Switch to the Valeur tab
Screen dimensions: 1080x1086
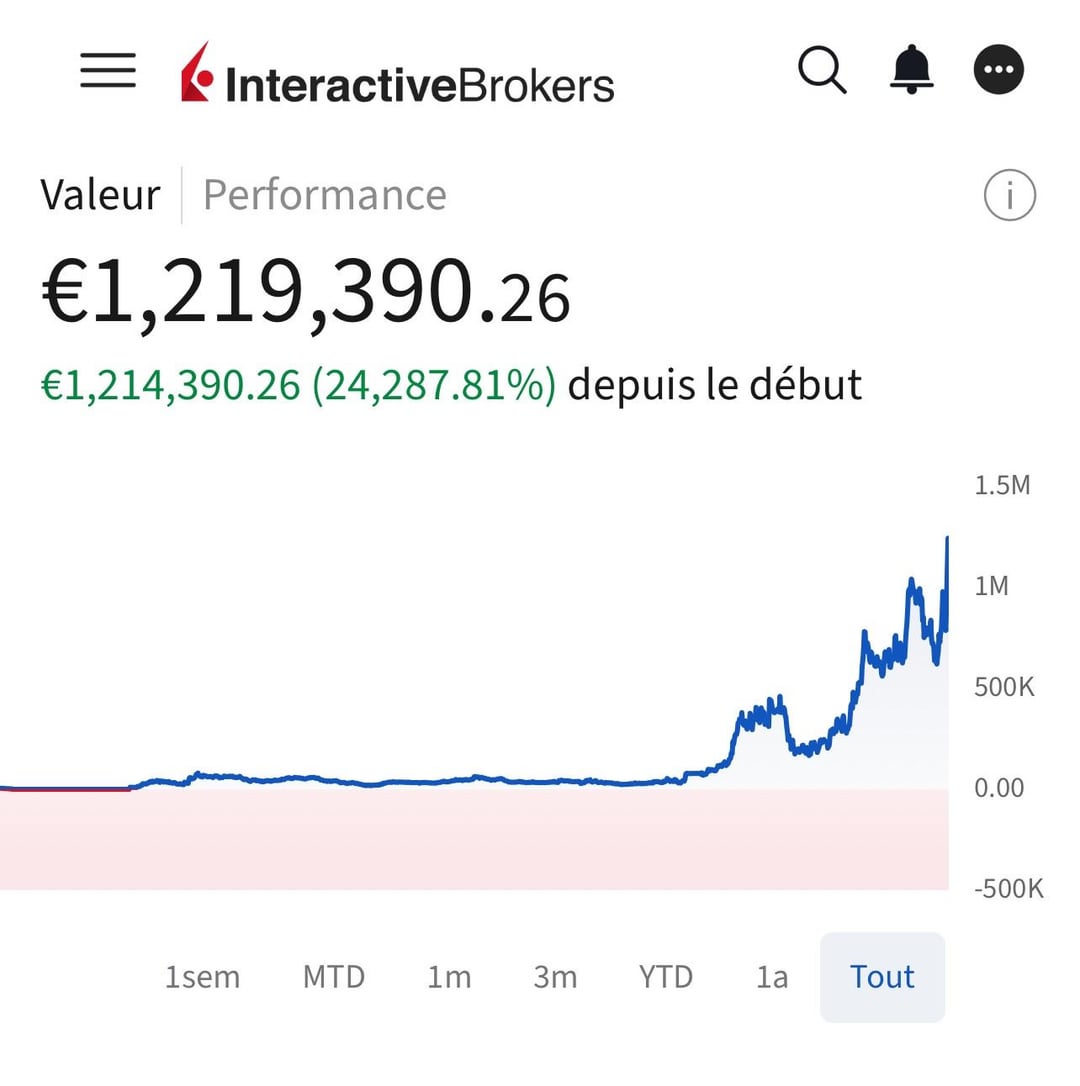[100, 195]
